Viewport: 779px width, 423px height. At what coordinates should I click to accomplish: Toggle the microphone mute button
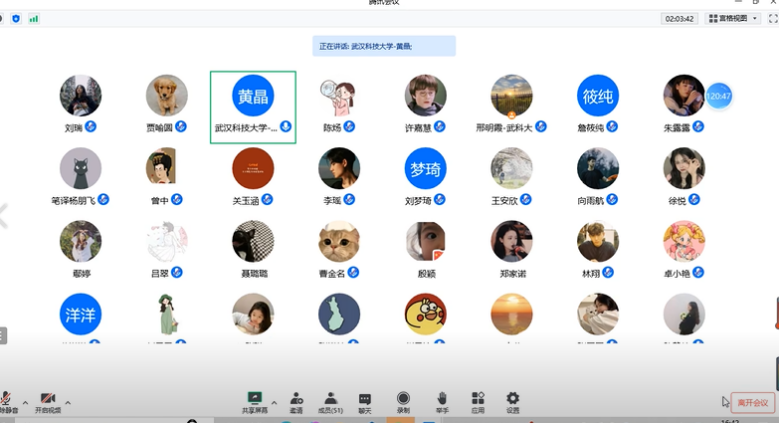click(x=8, y=400)
